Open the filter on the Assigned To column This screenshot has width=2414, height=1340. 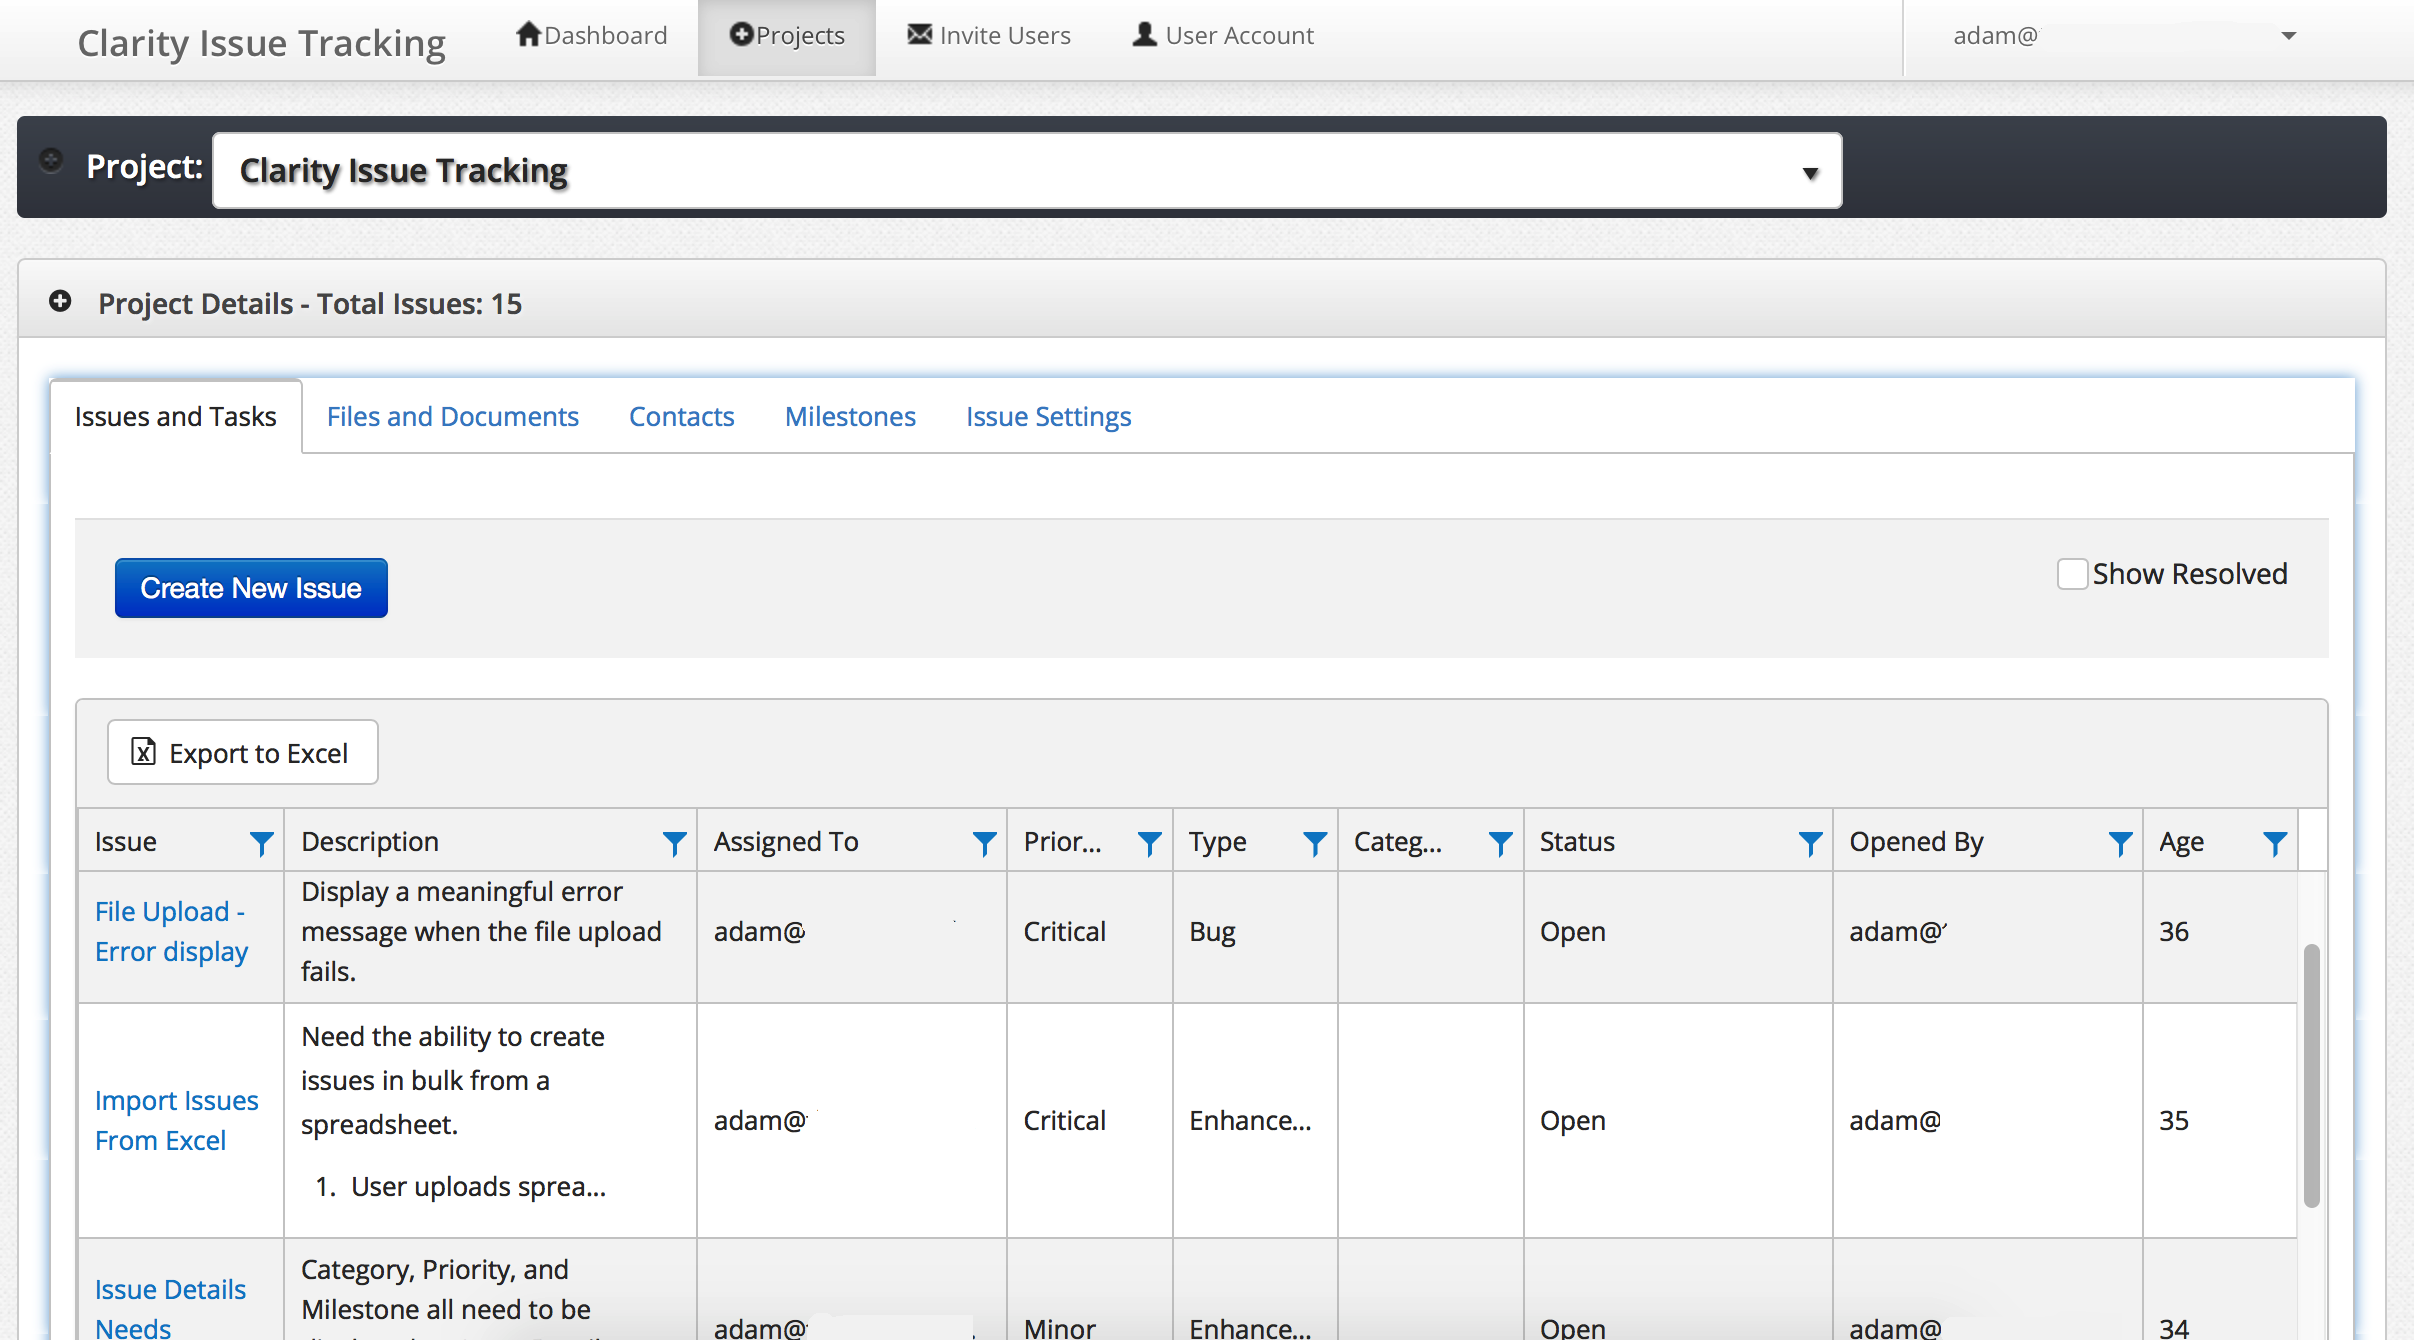(x=983, y=841)
